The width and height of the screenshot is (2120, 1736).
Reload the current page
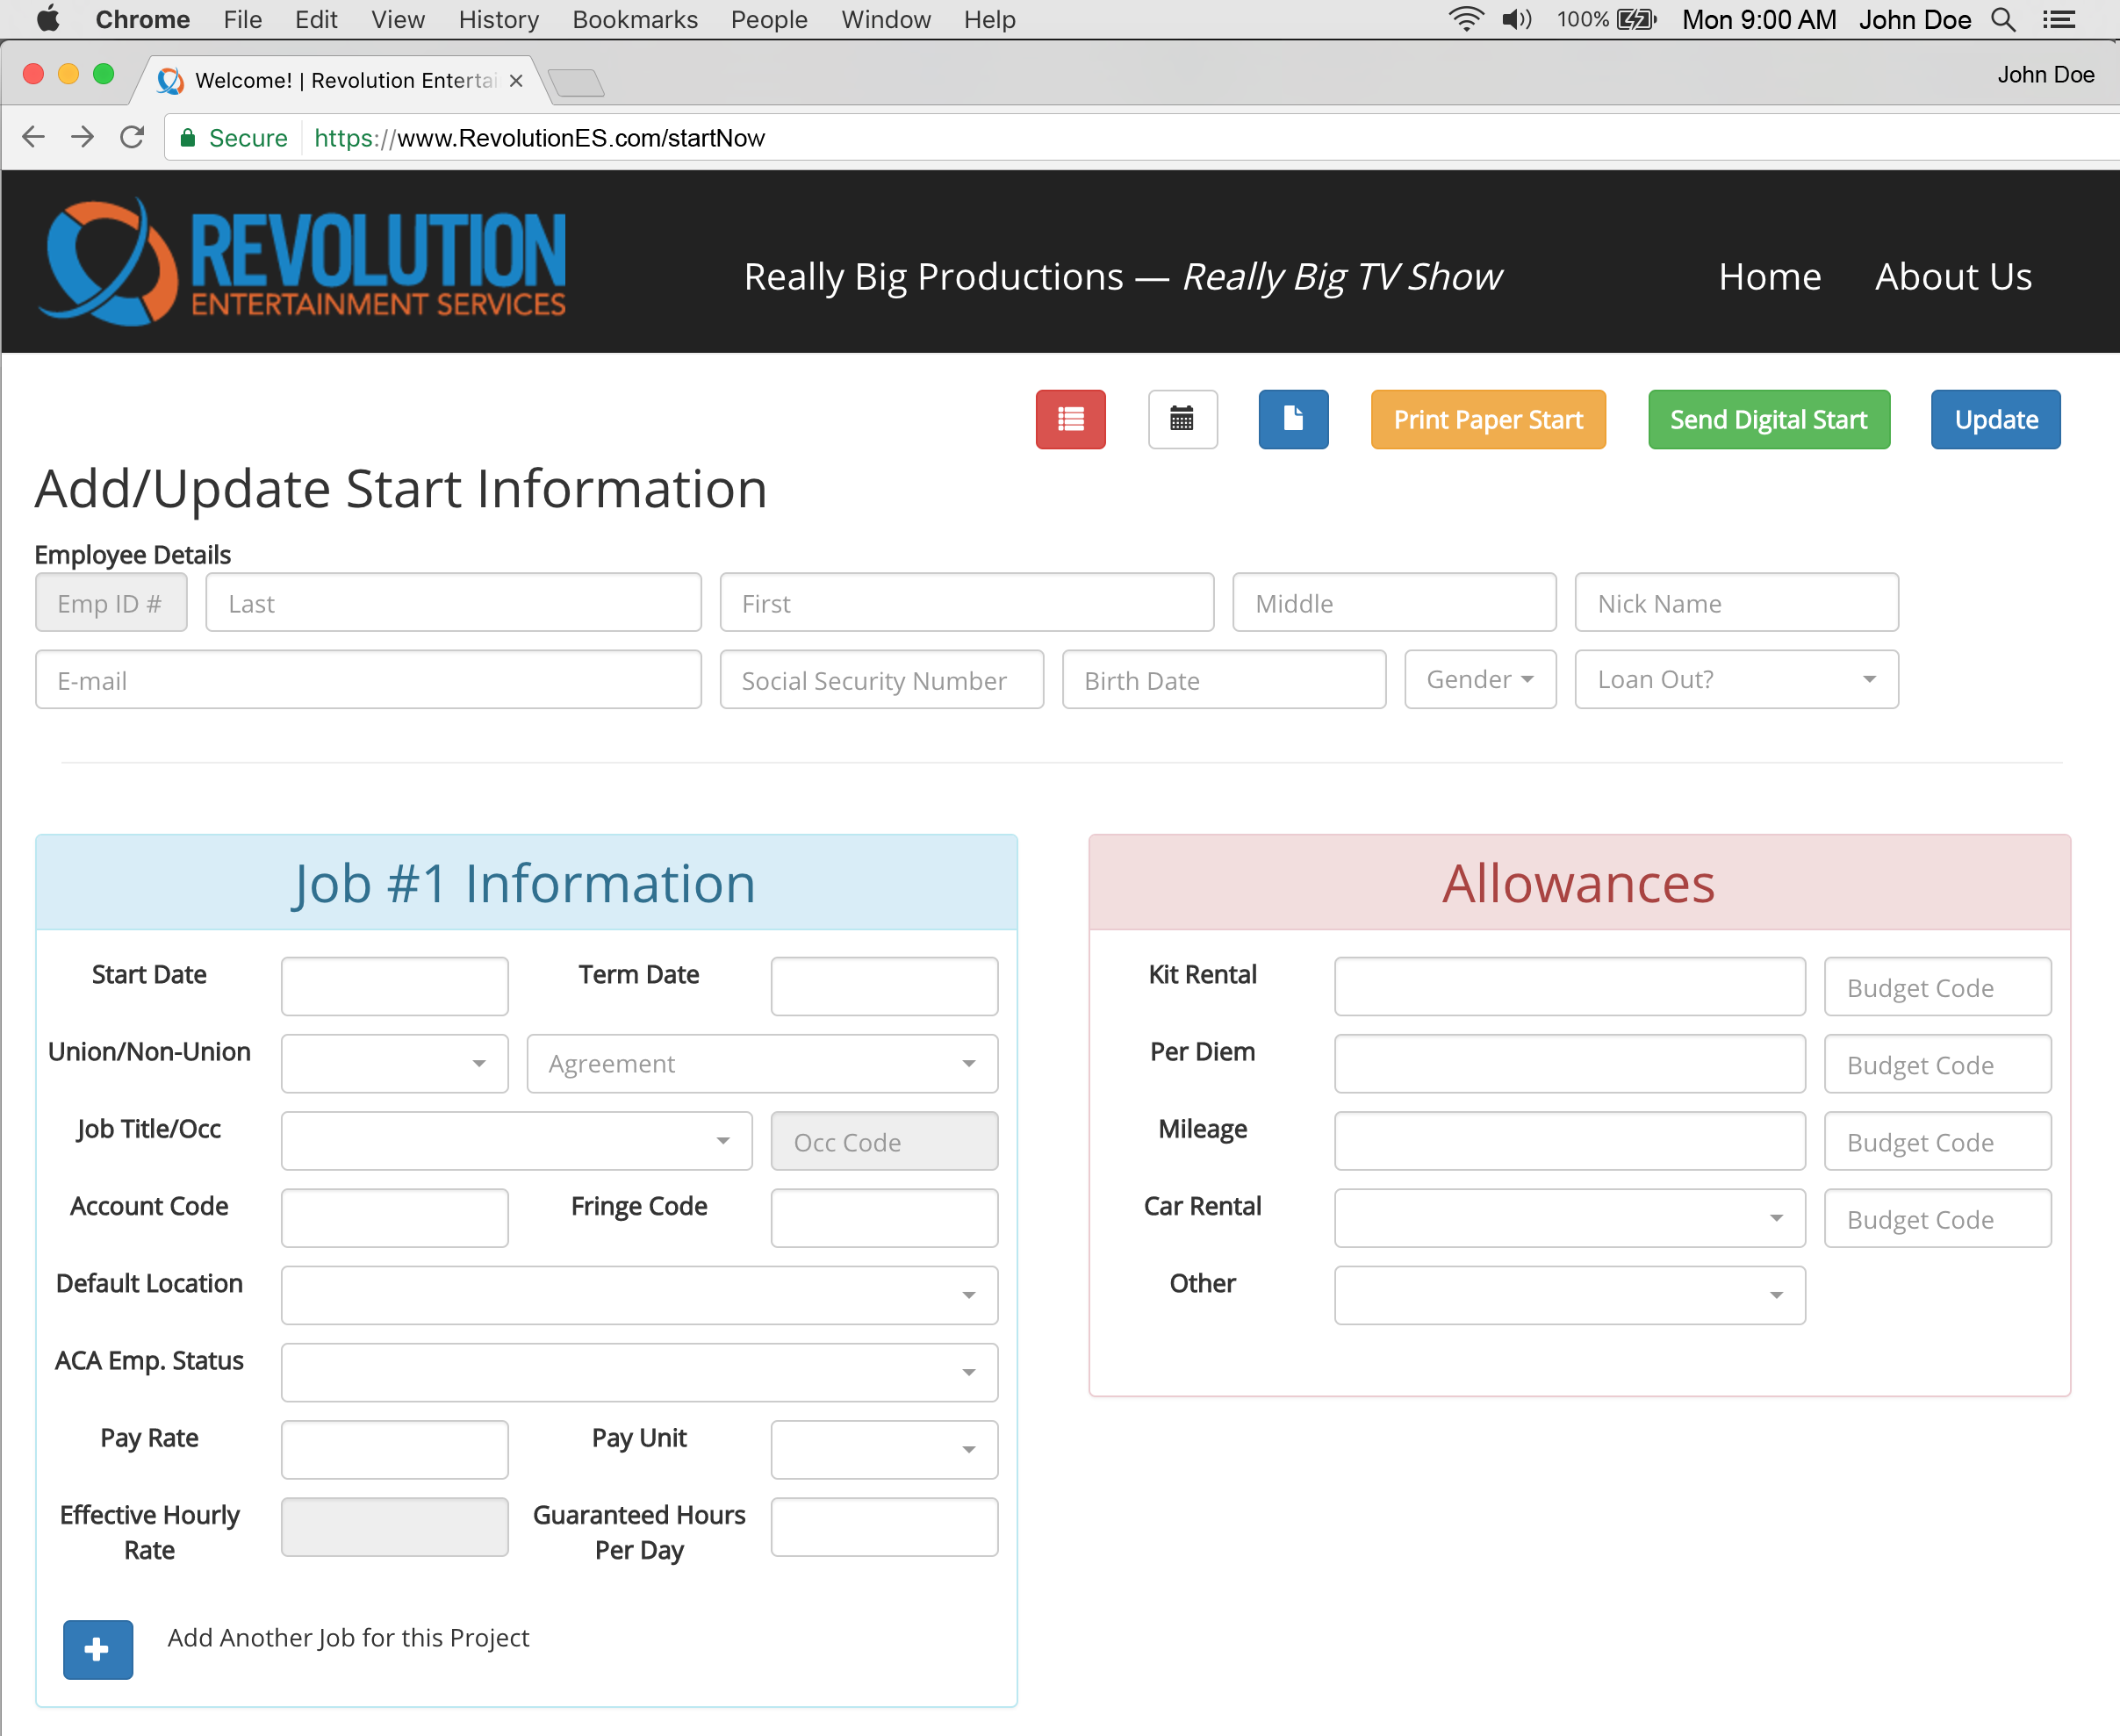[x=131, y=137]
